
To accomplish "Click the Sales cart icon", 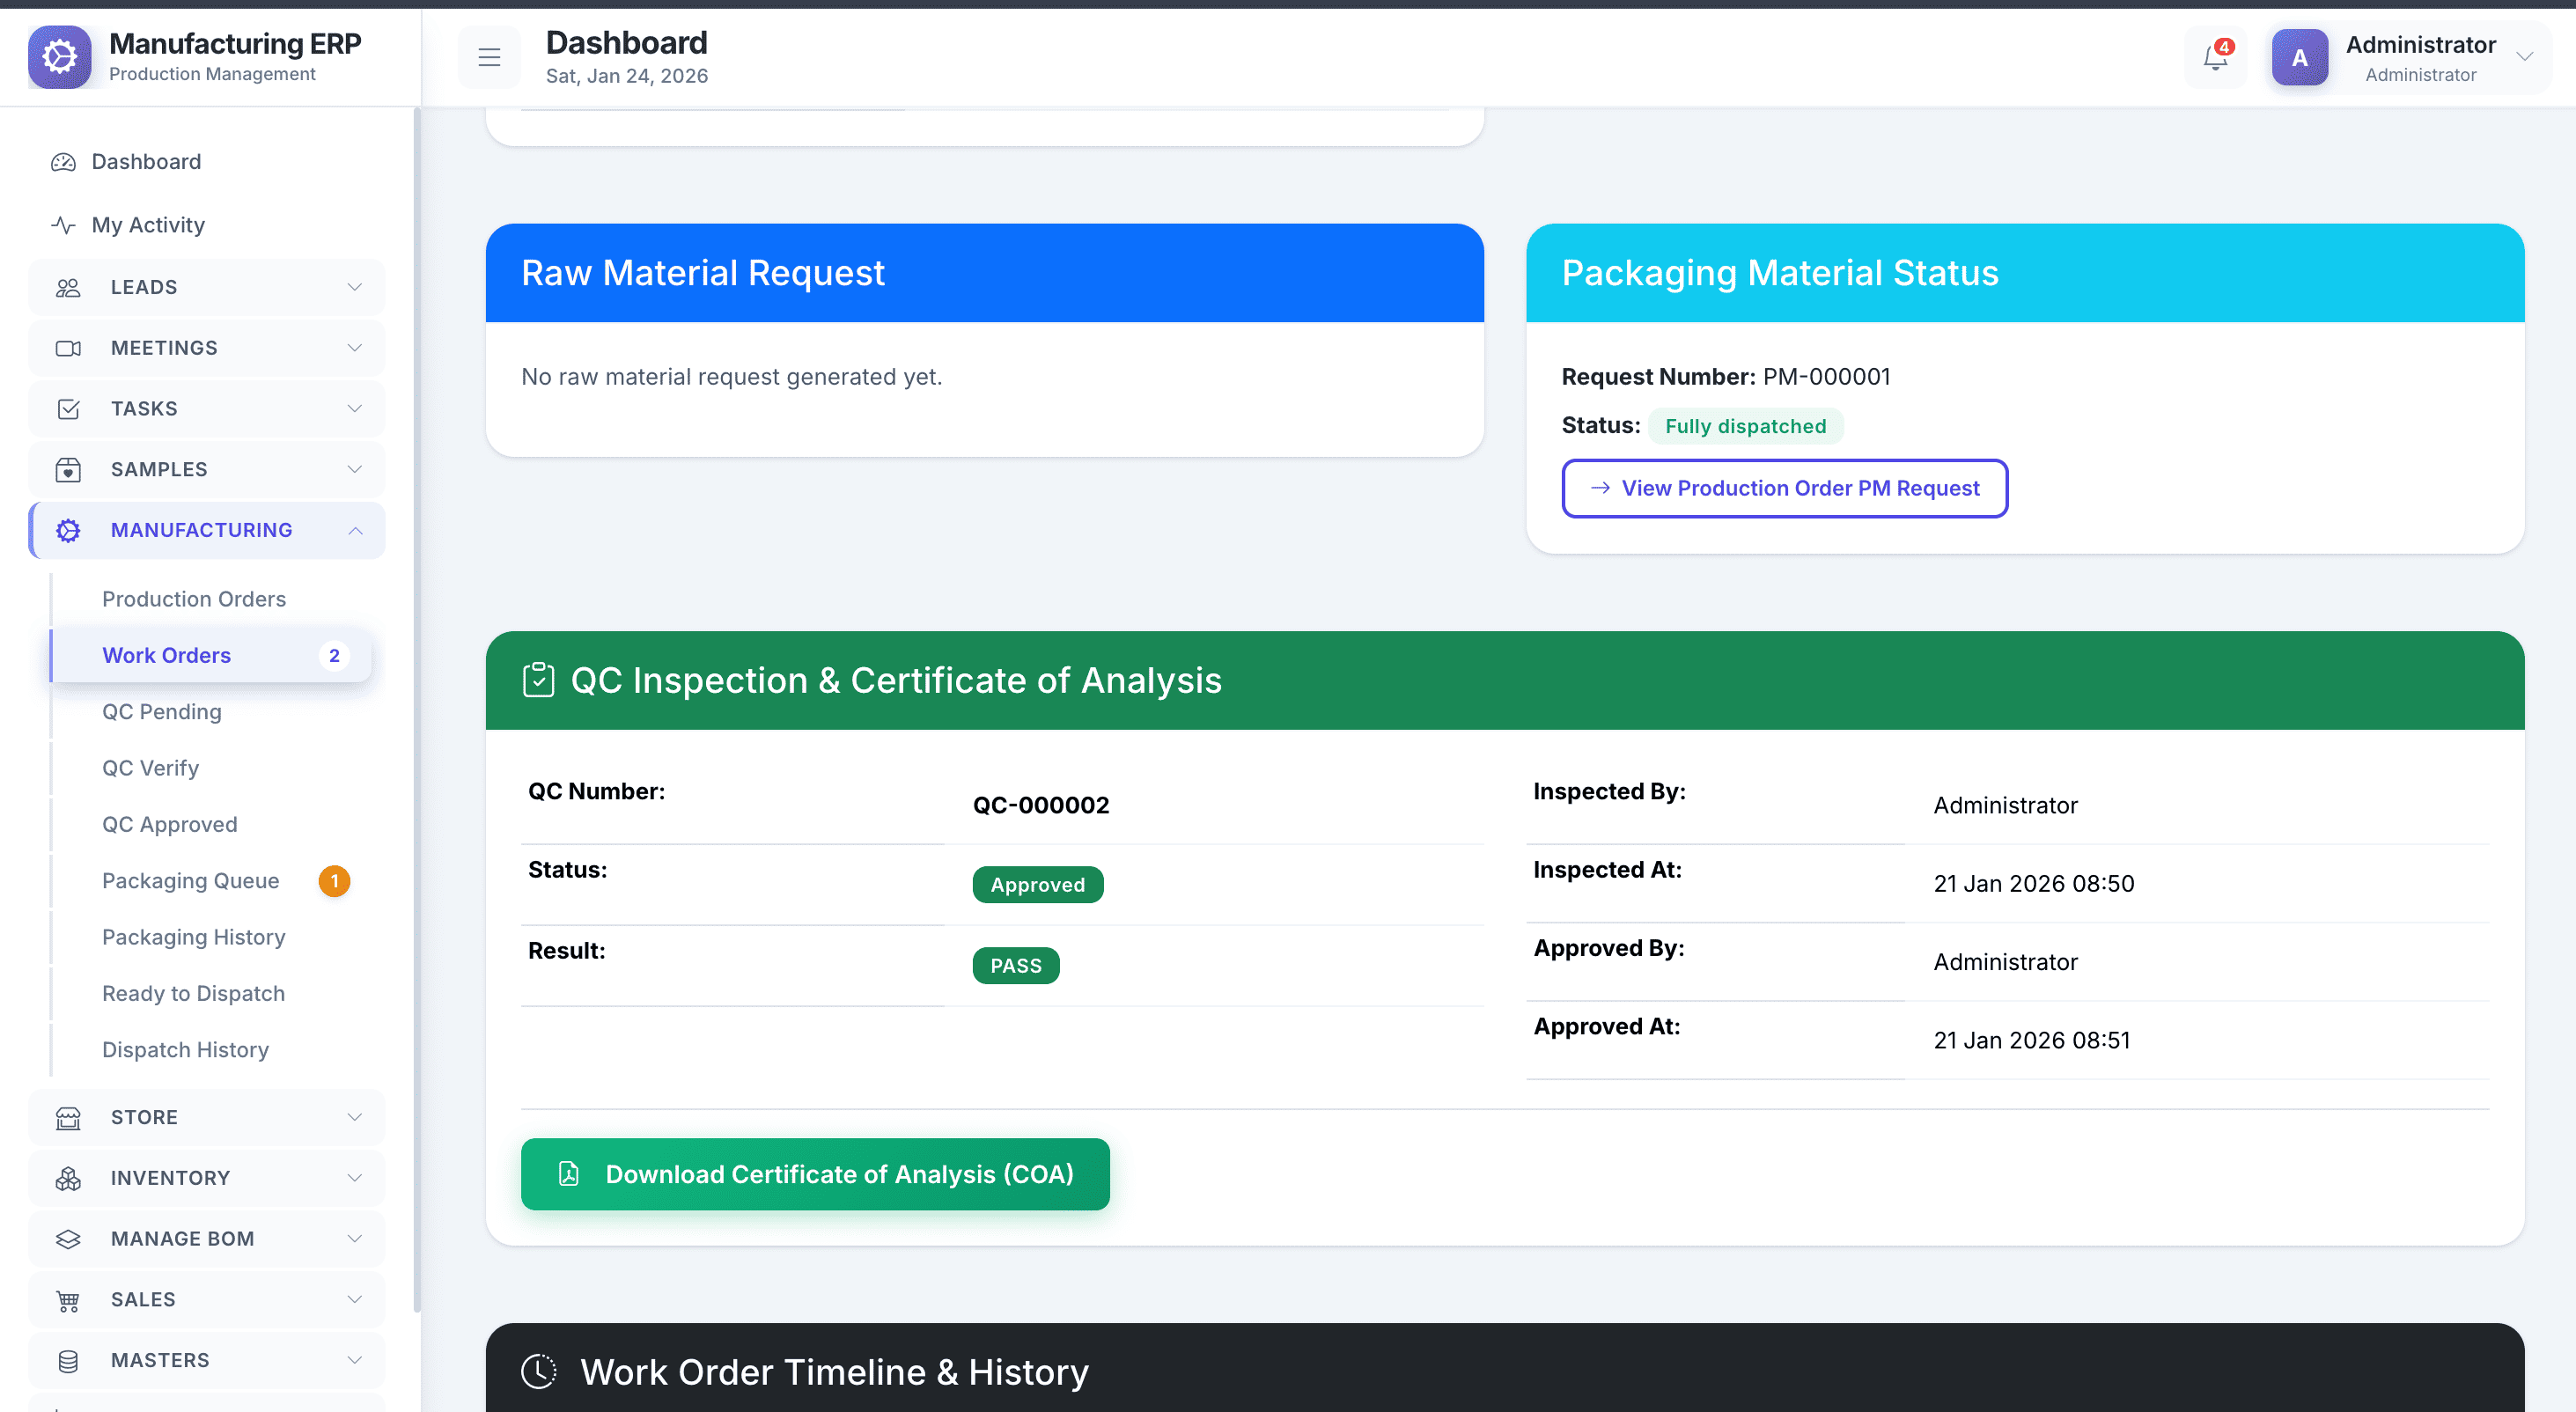I will coord(68,1300).
